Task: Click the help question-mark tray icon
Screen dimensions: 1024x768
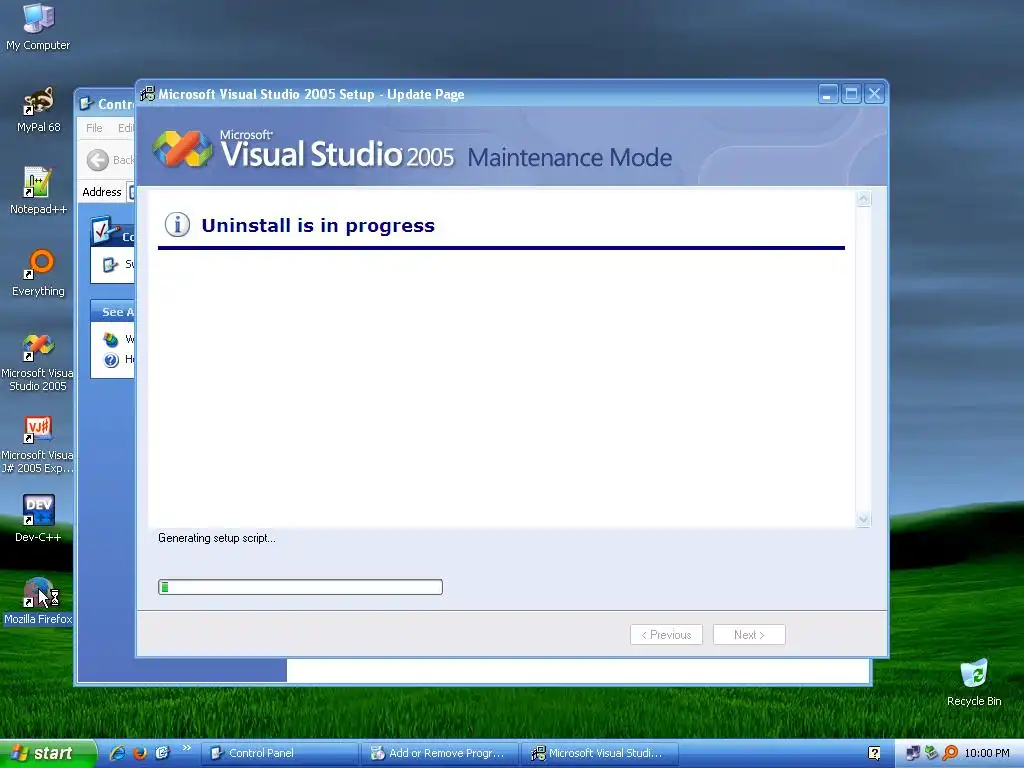Action: tap(874, 753)
